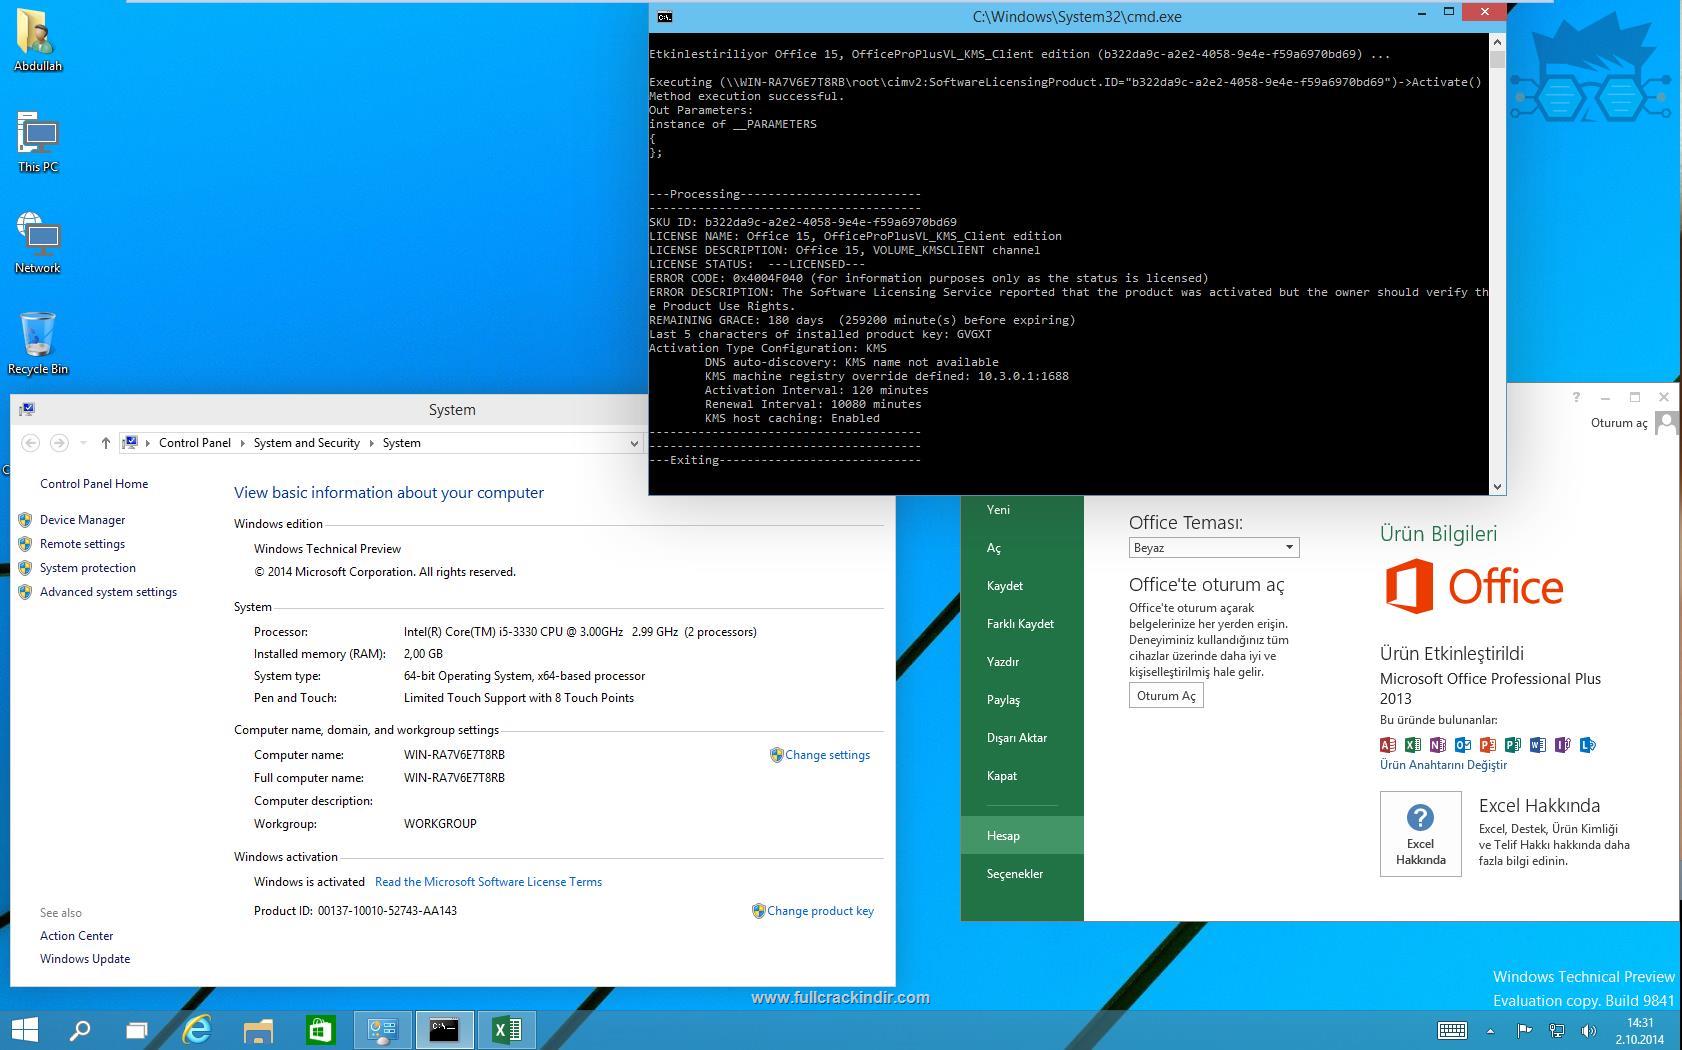Open File Explorer from the taskbar
Image resolution: width=1682 pixels, height=1050 pixels.
point(258,1030)
